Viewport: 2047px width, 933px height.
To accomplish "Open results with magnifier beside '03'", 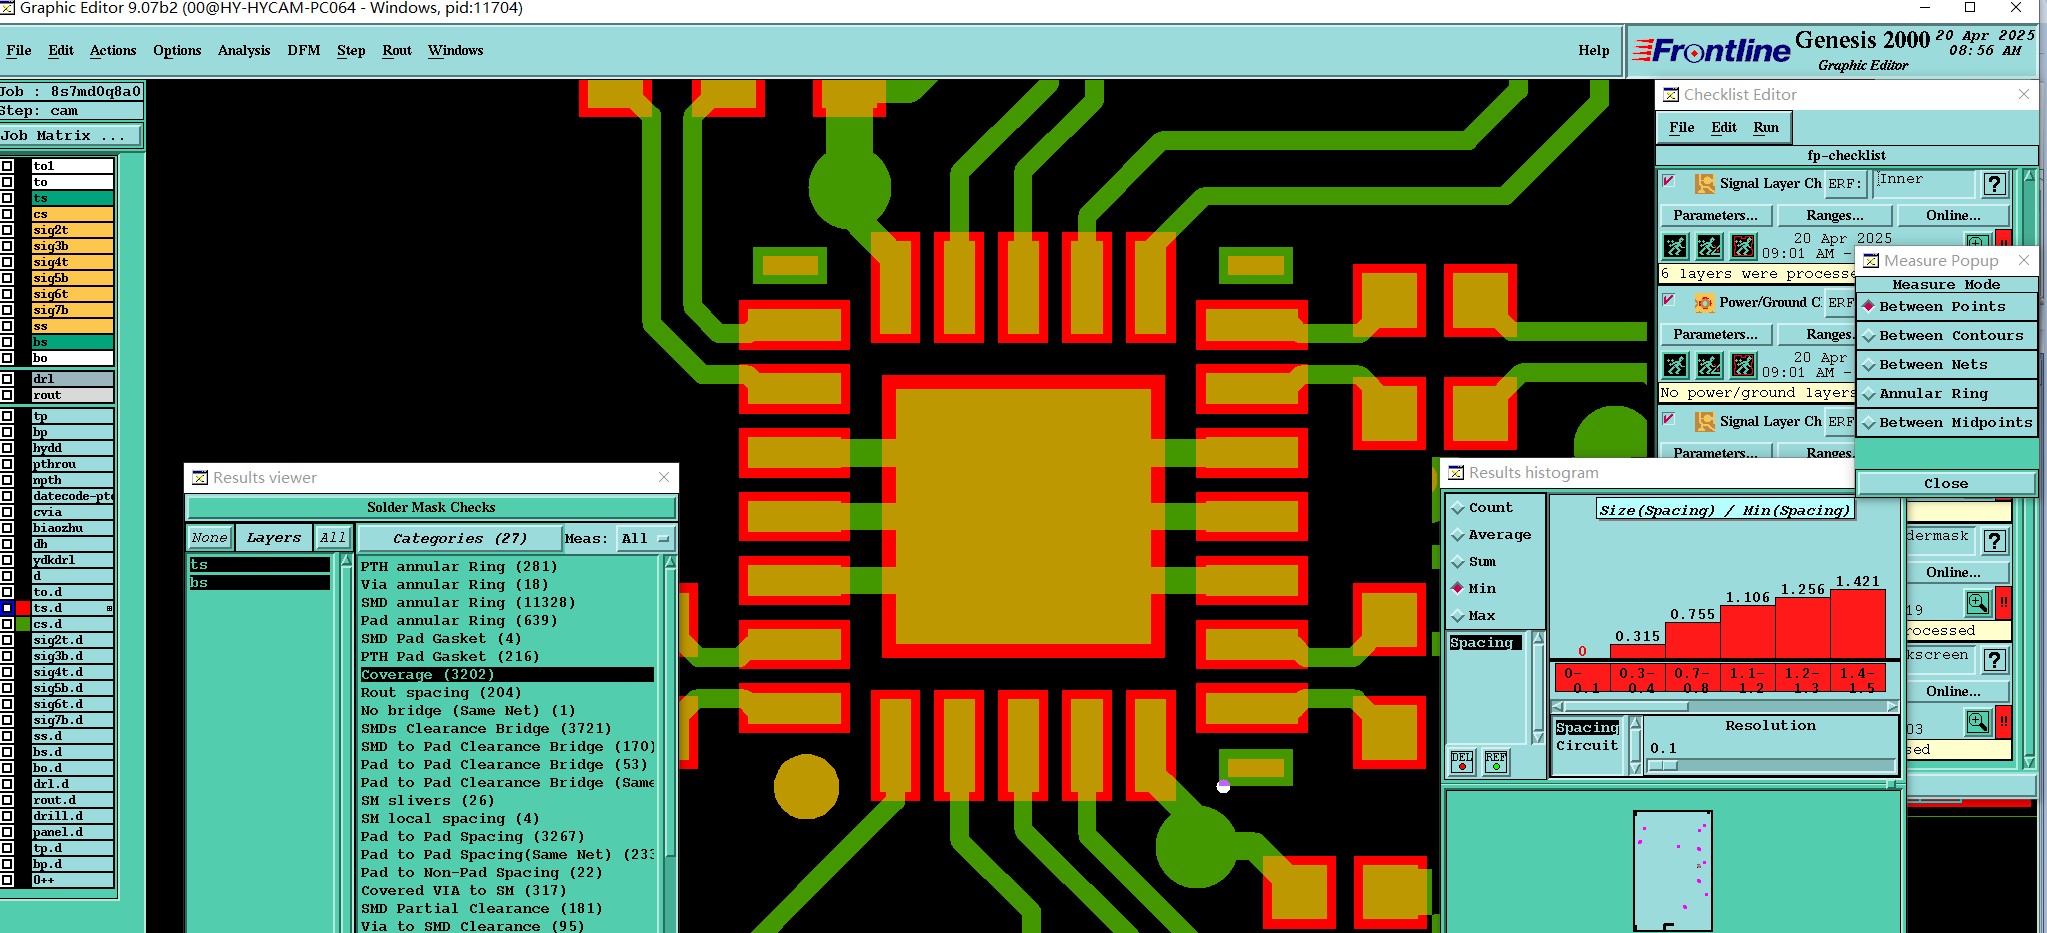I will coord(1977,721).
